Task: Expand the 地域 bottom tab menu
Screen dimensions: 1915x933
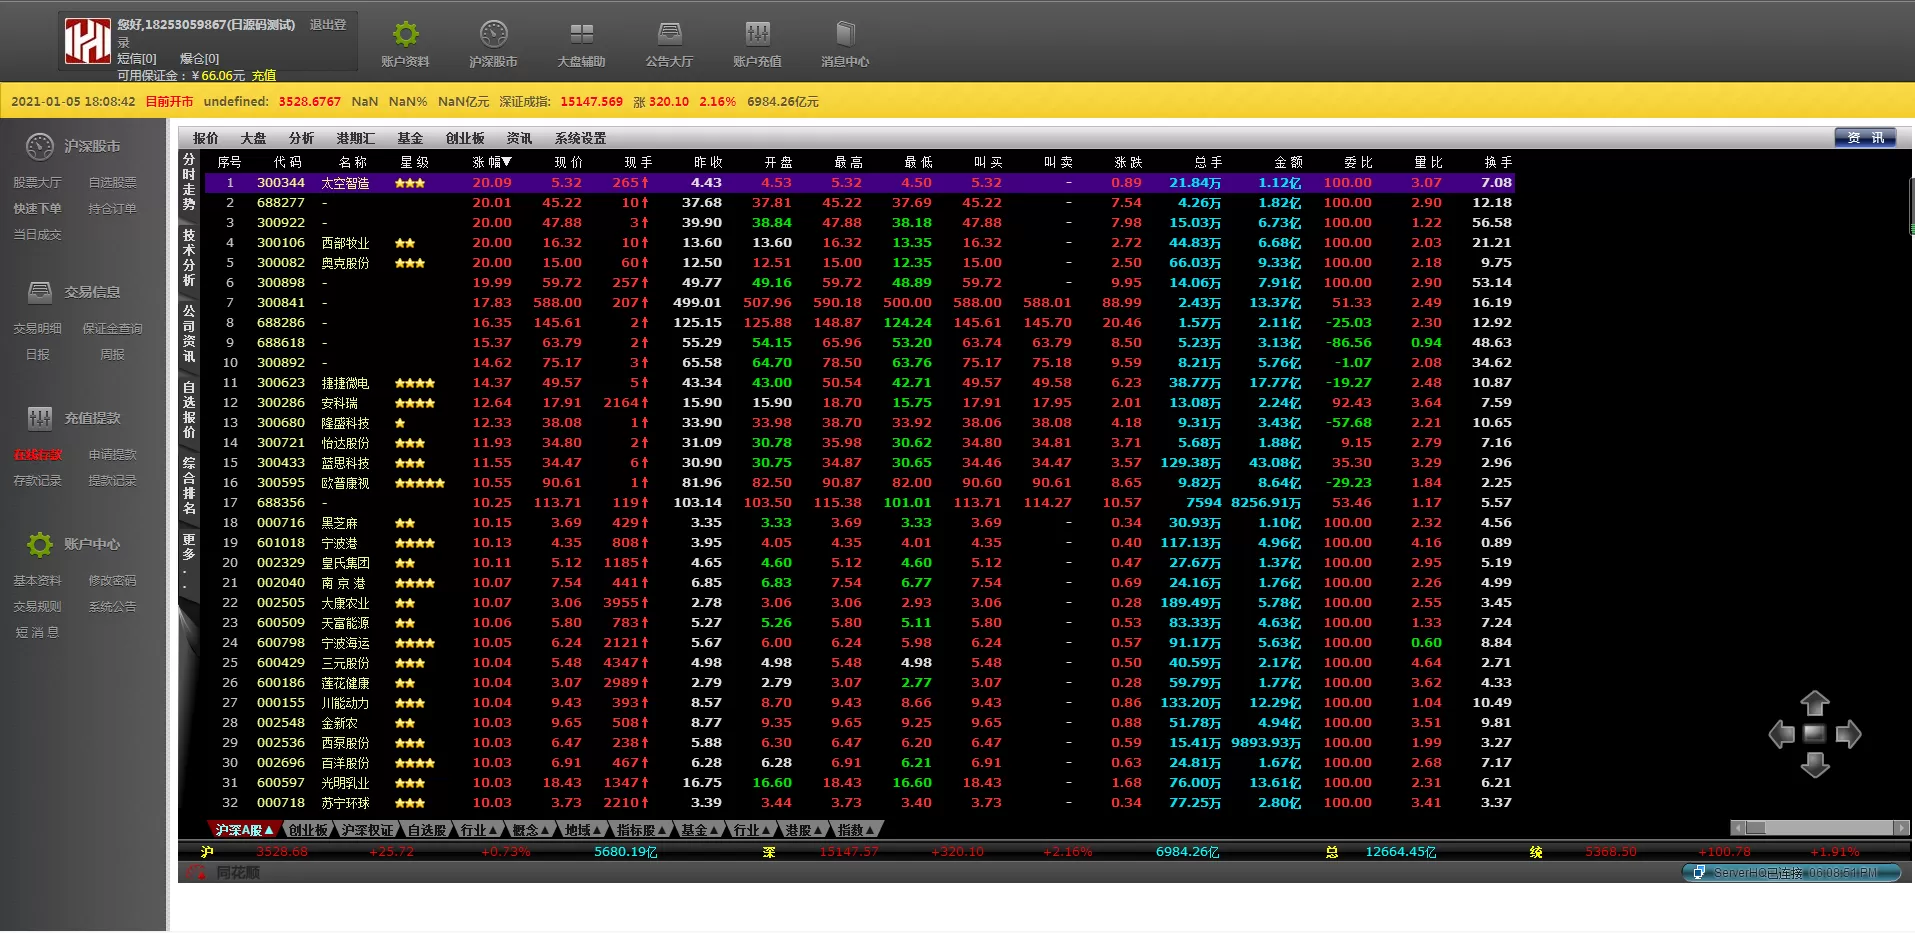Action: (x=583, y=830)
